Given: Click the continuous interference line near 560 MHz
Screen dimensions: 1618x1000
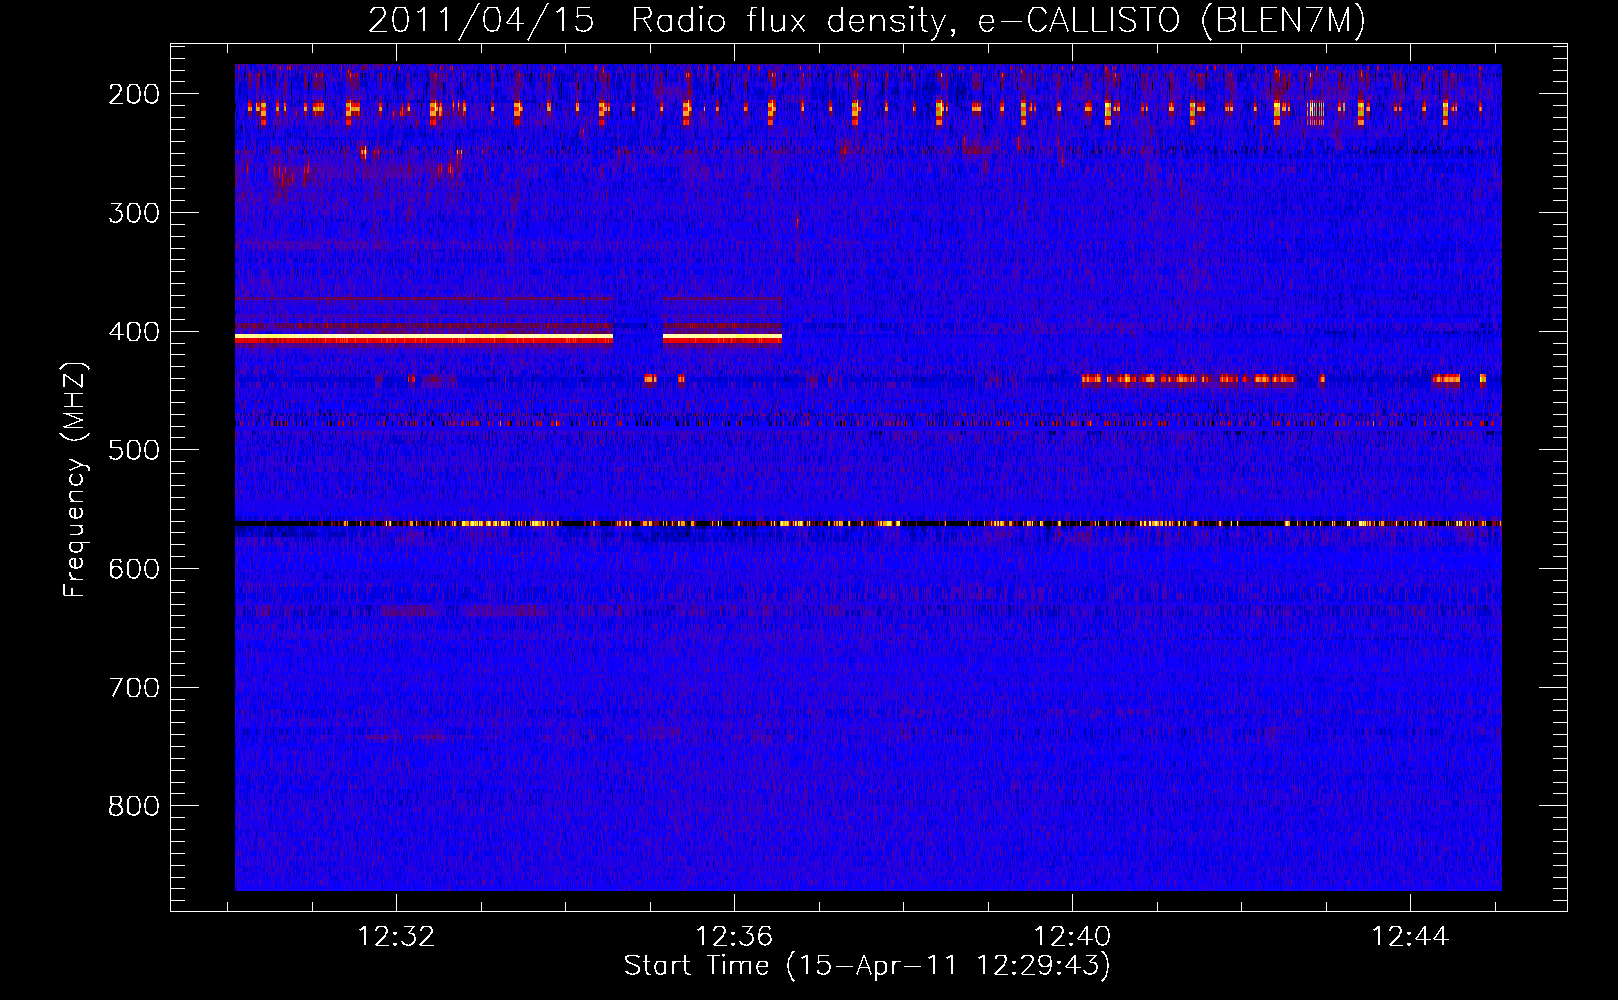Looking at the screenshot, I should 868,523.
